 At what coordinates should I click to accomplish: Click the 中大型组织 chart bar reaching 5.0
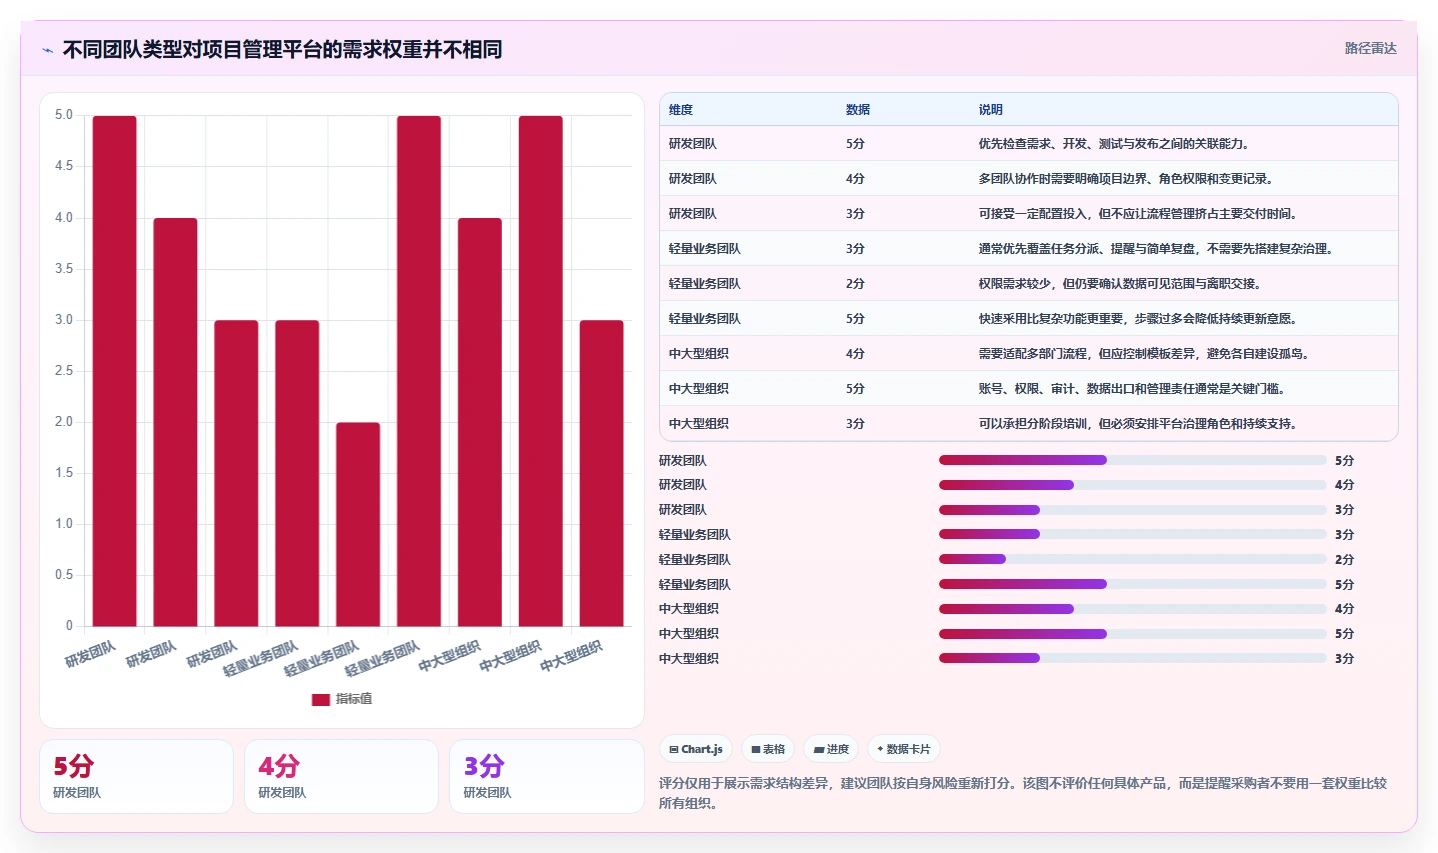pyautogui.click(x=541, y=371)
